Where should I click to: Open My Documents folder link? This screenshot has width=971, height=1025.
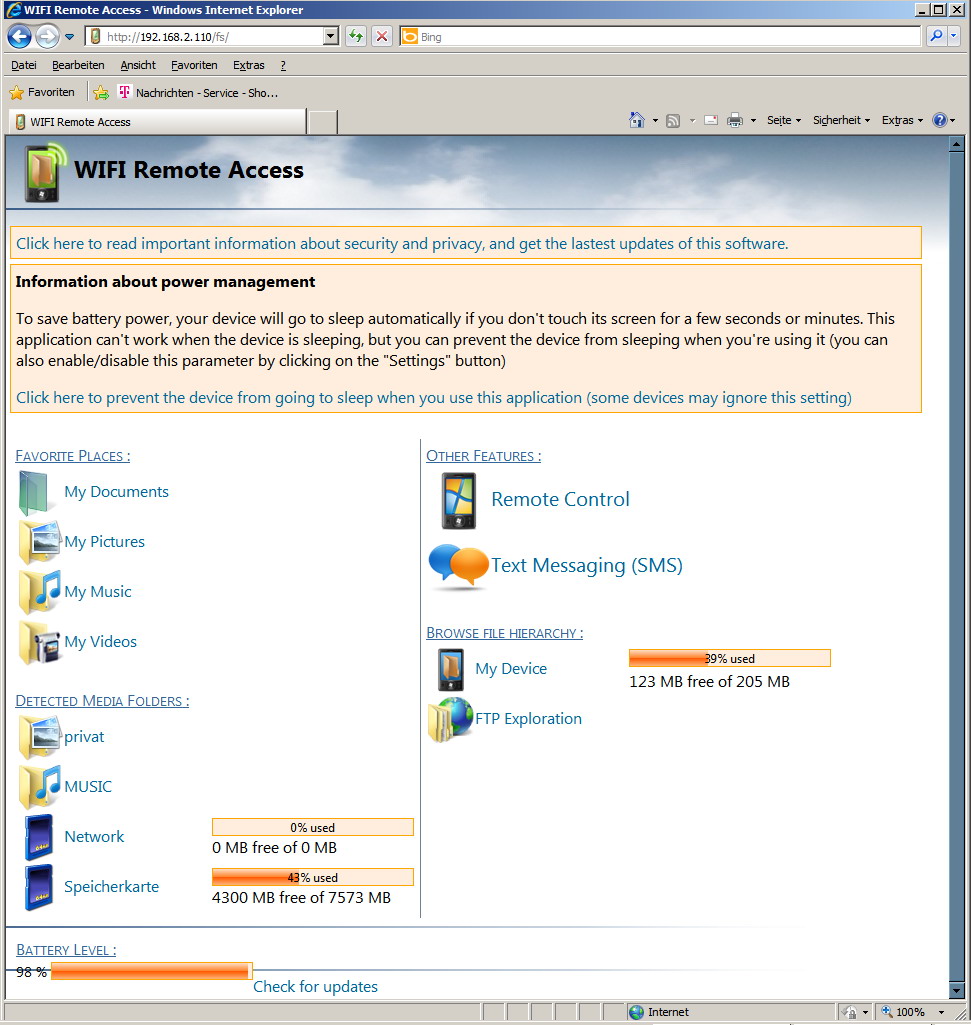116,492
